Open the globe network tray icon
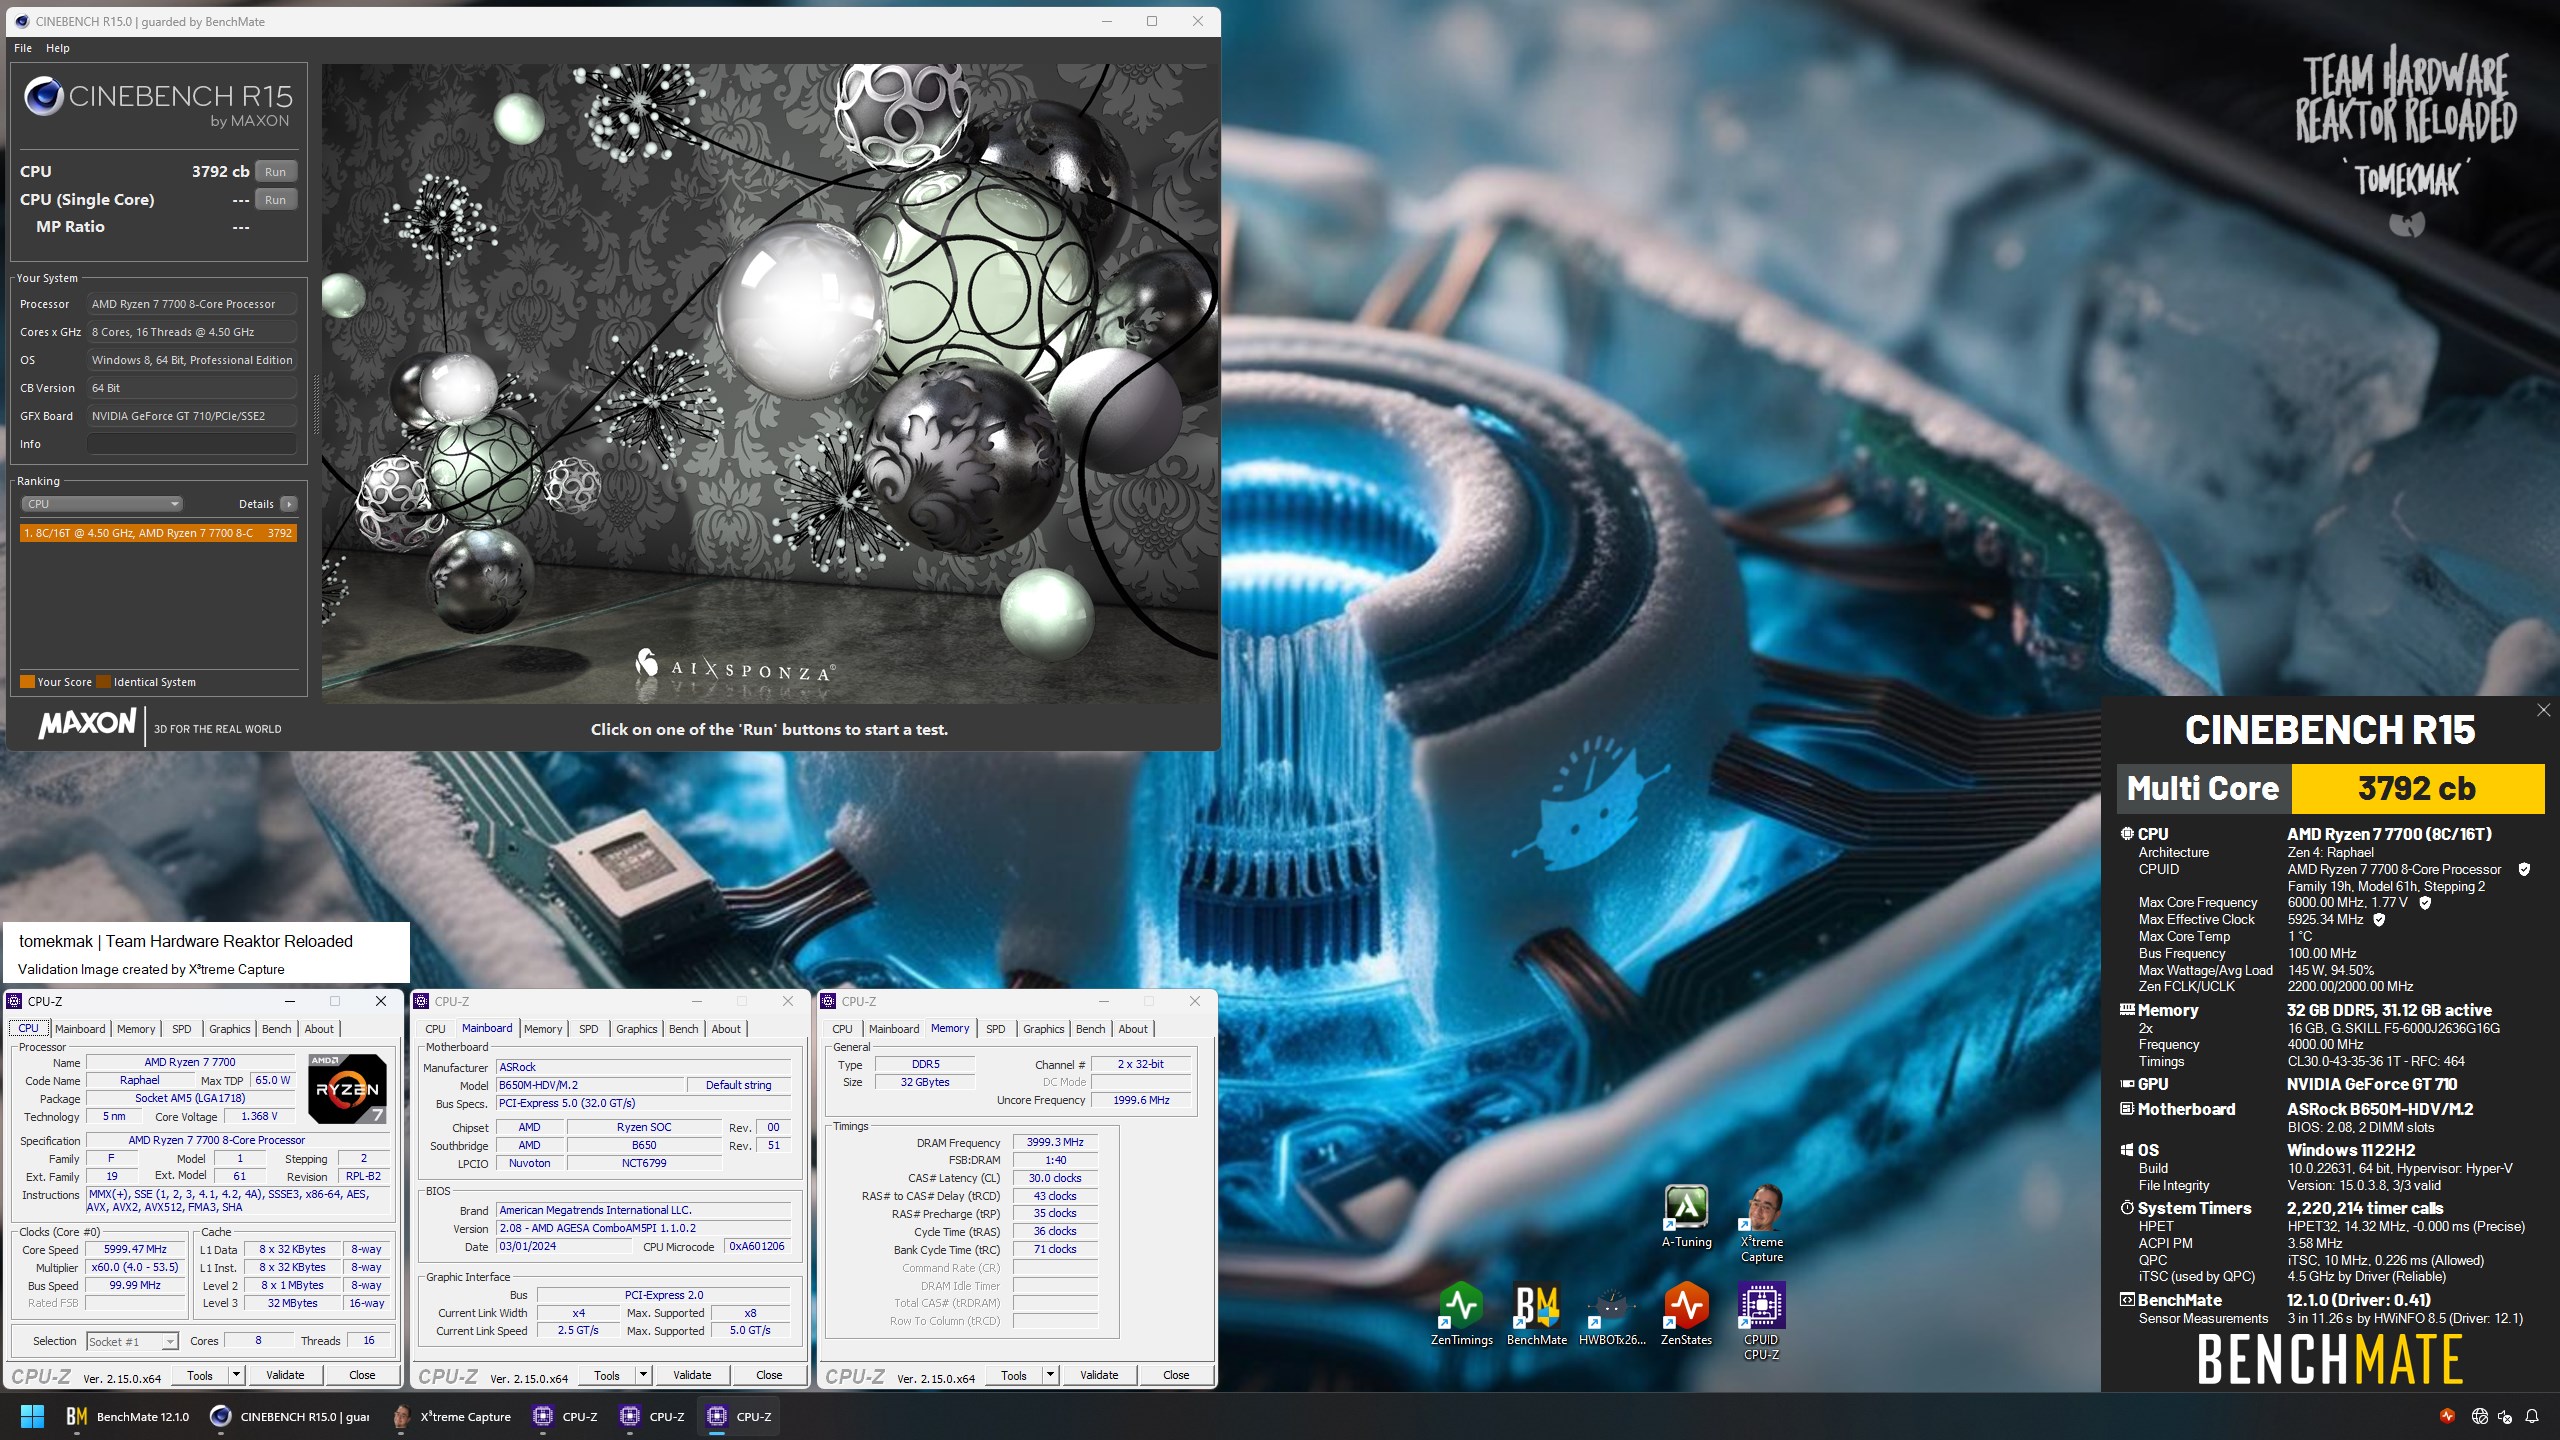Screen dimensions: 2560x1440 (x=2479, y=1416)
